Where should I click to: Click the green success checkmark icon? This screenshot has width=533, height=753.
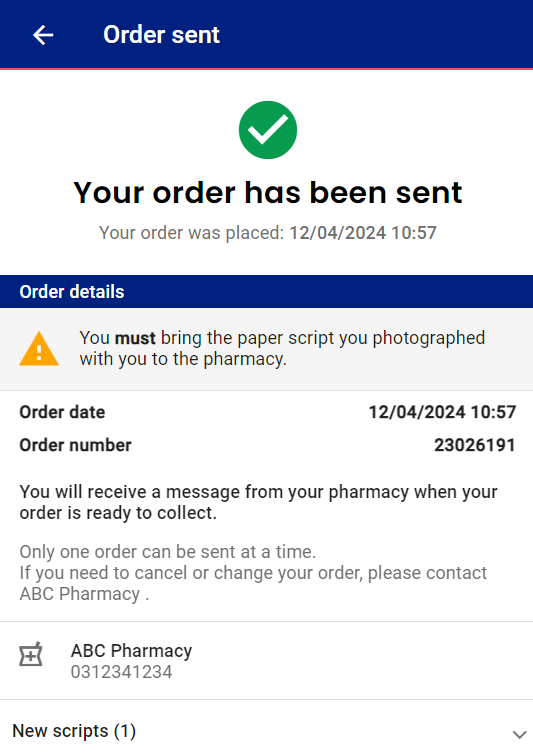[267, 130]
